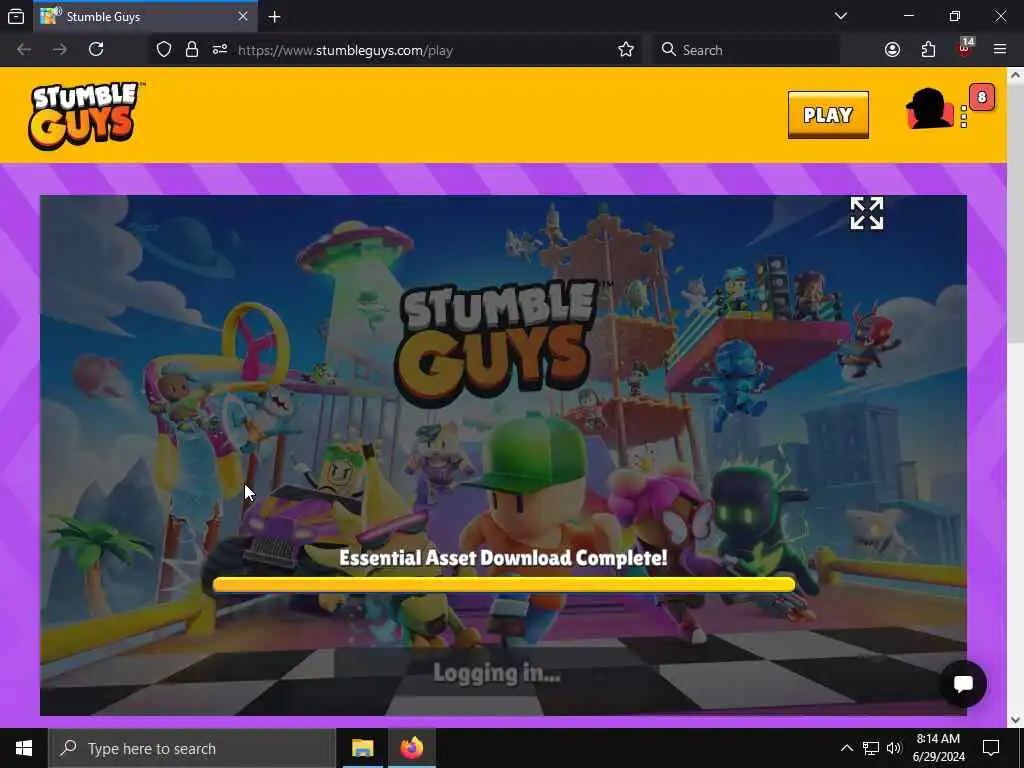Open the three-dot menu beside avatar
This screenshot has width=1024, height=768.
coord(964,117)
